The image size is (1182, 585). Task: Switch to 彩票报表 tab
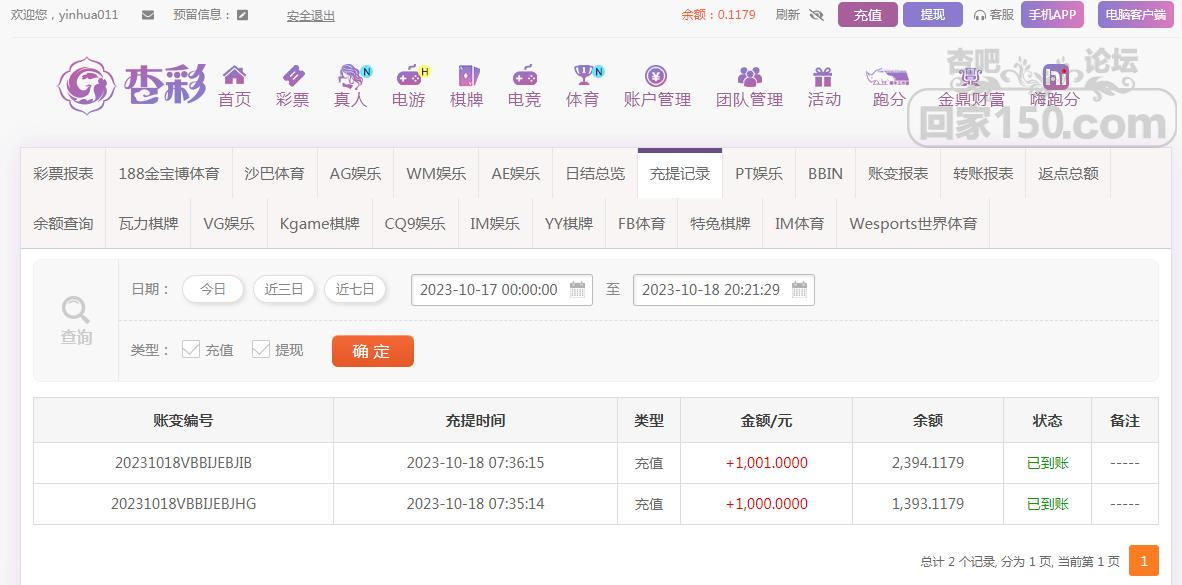[x=63, y=173]
